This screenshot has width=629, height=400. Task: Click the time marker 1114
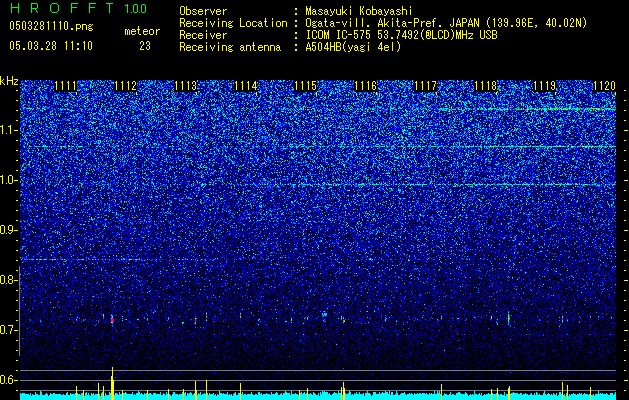pos(246,86)
